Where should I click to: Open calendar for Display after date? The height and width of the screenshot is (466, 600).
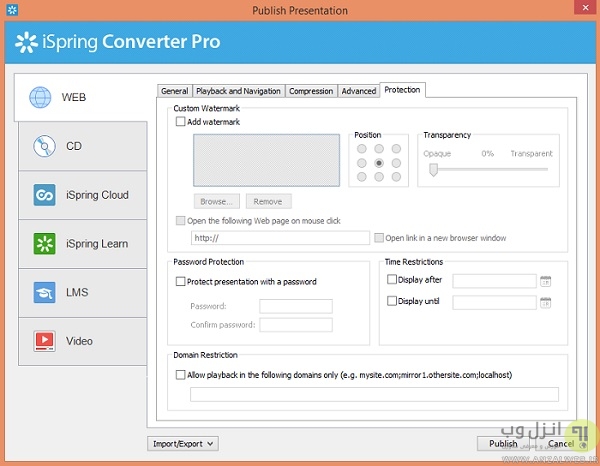tap(545, 281)
